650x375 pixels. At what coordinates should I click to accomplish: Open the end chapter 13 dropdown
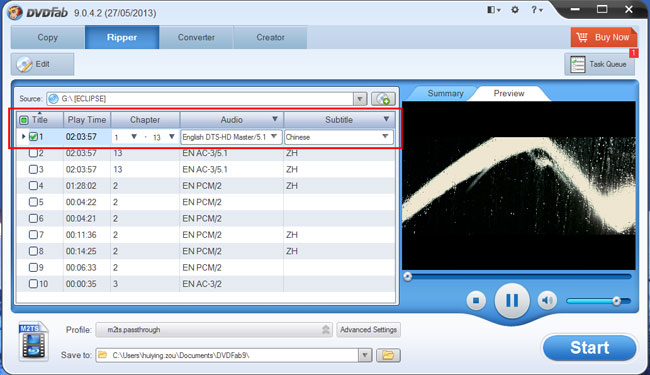click(171, 137)
